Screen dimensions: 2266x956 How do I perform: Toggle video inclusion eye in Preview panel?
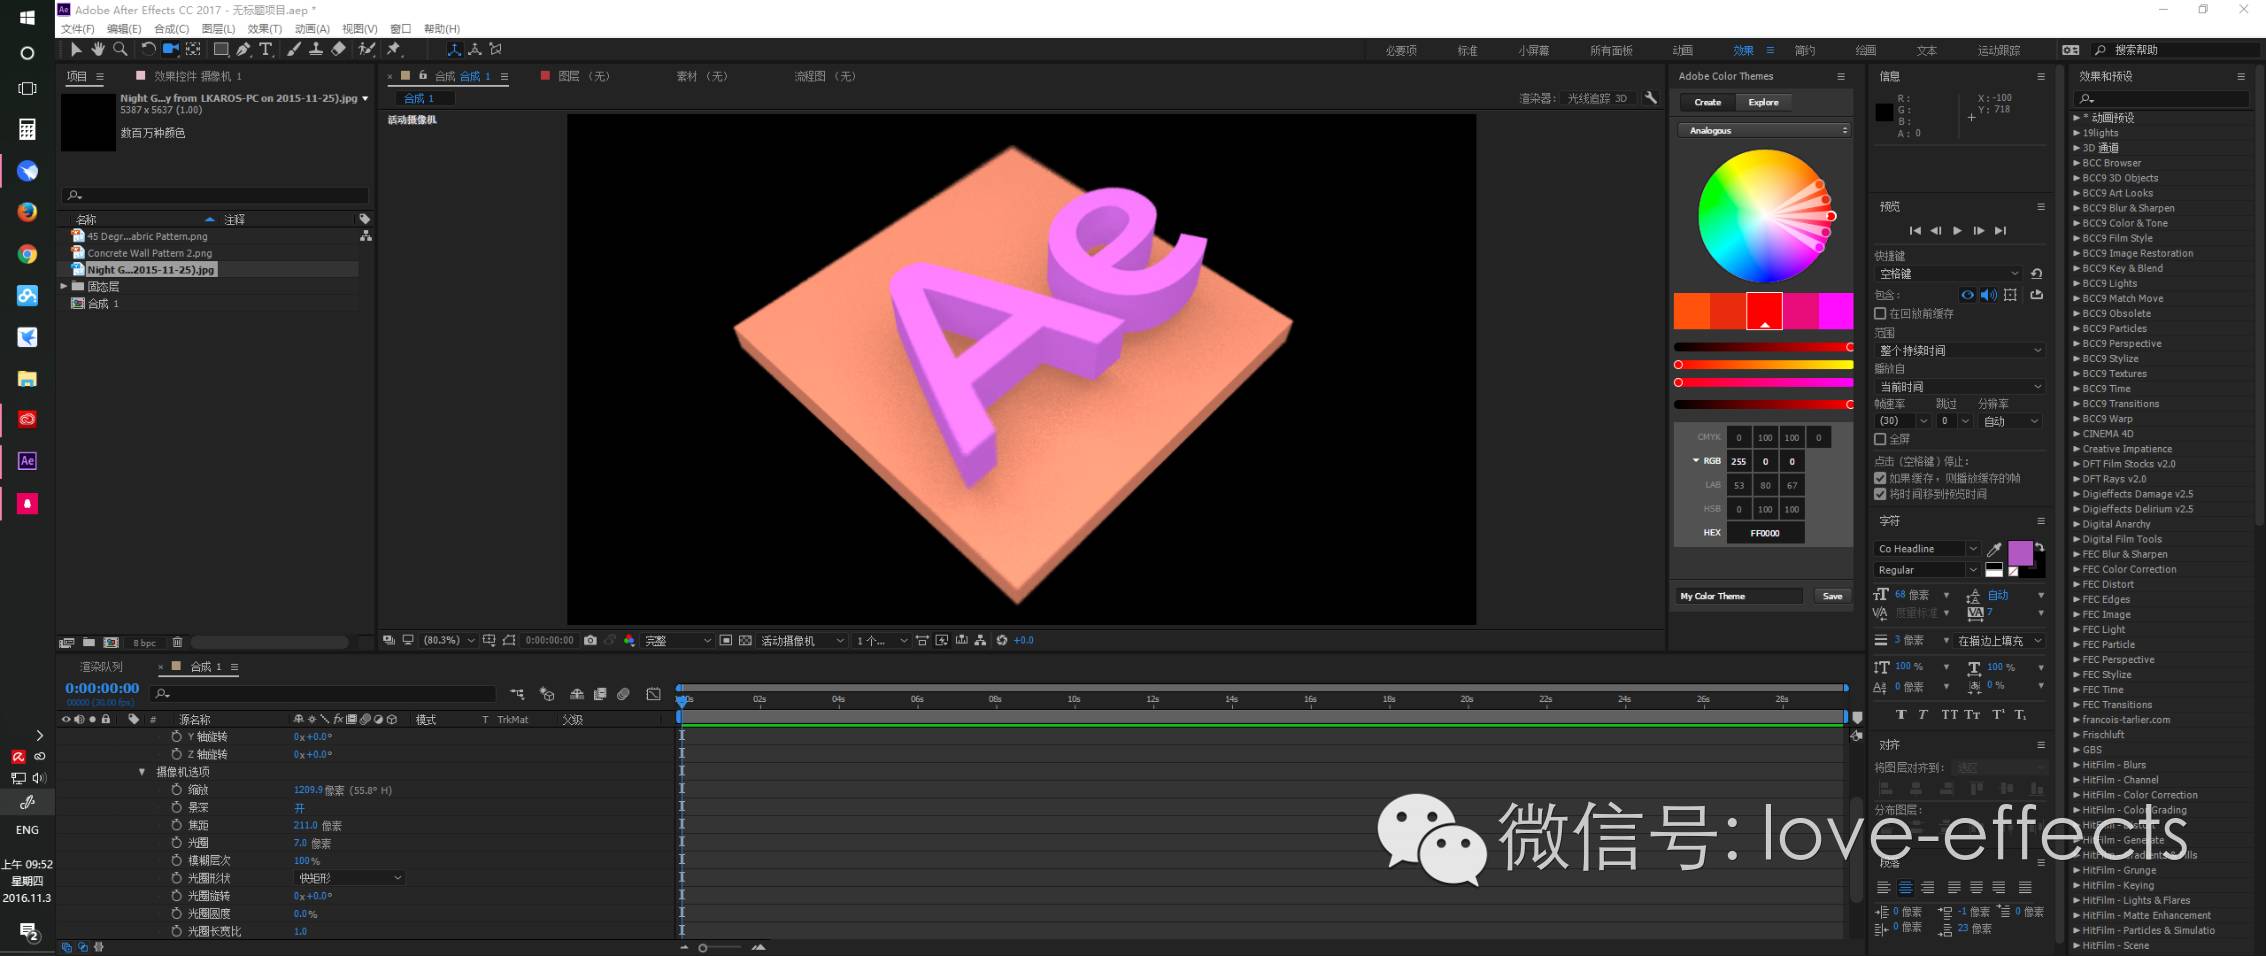click(x=1967, y=295)
